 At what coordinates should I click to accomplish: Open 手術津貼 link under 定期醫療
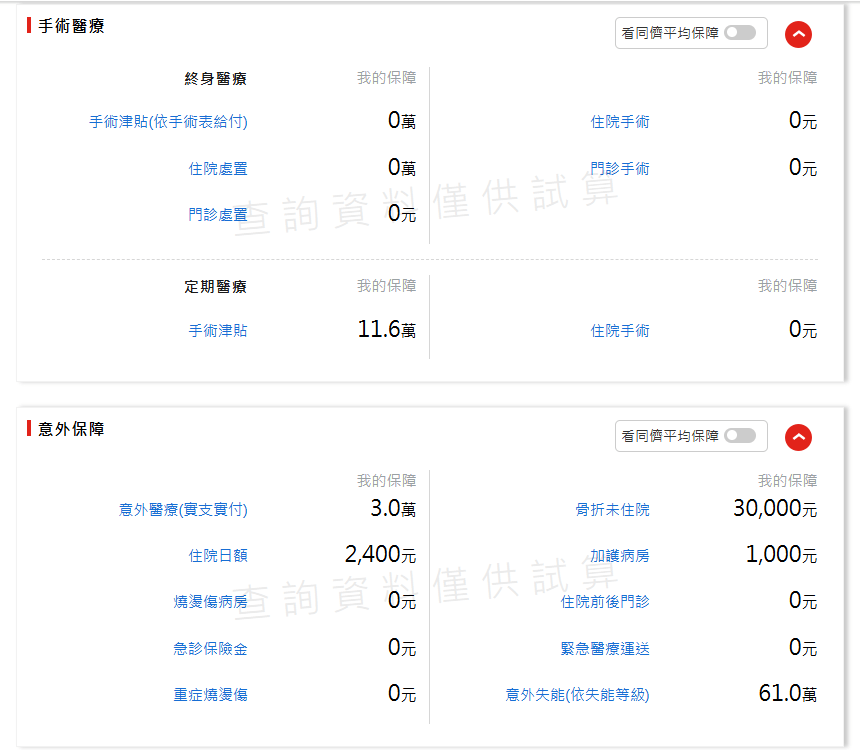coord(218,331)
